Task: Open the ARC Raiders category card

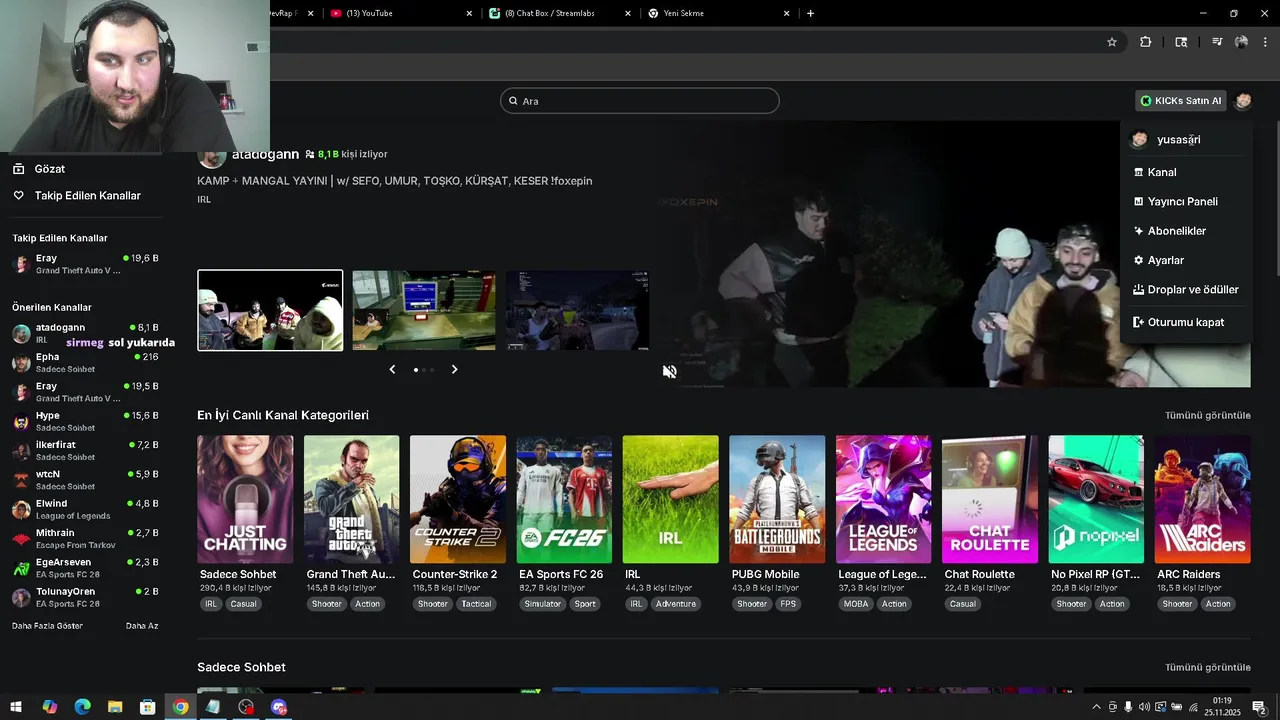Action: (1202, 499)
